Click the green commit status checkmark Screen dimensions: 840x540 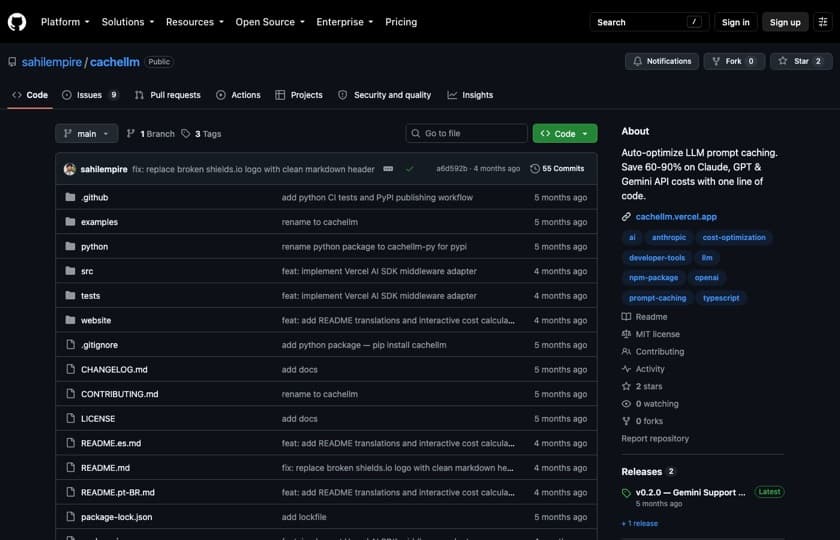coord(410,169)
